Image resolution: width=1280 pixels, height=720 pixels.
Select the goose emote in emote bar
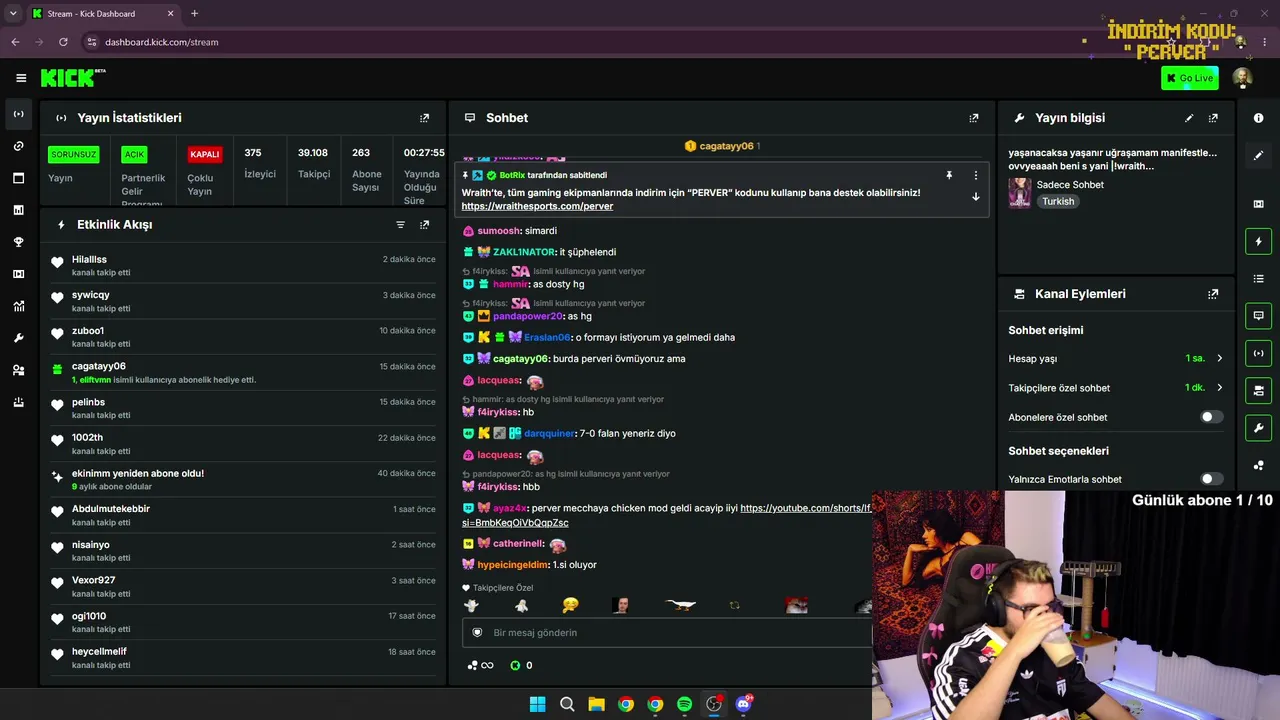[x=680, y=605]
